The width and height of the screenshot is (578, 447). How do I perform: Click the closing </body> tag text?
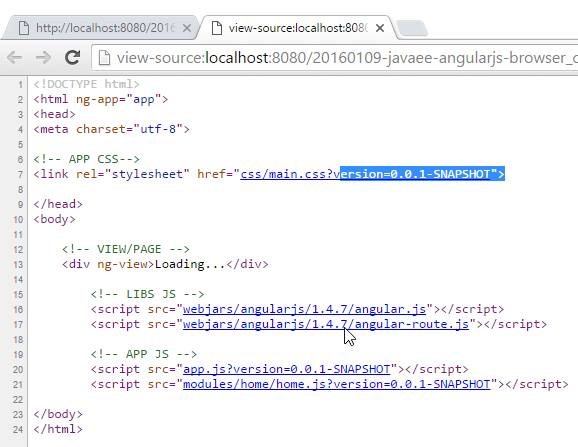click(58, 414)
